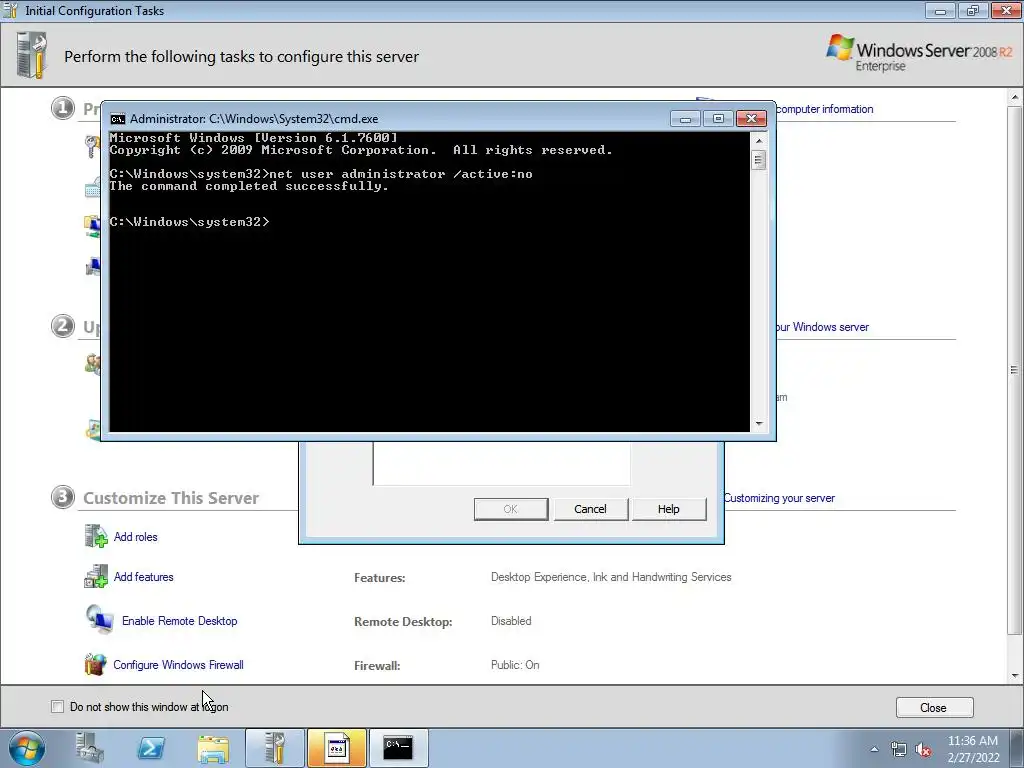This screenshot has height=768, width=1024.
Task: Check 'Do not show this window at logon'
Action: 57,707
